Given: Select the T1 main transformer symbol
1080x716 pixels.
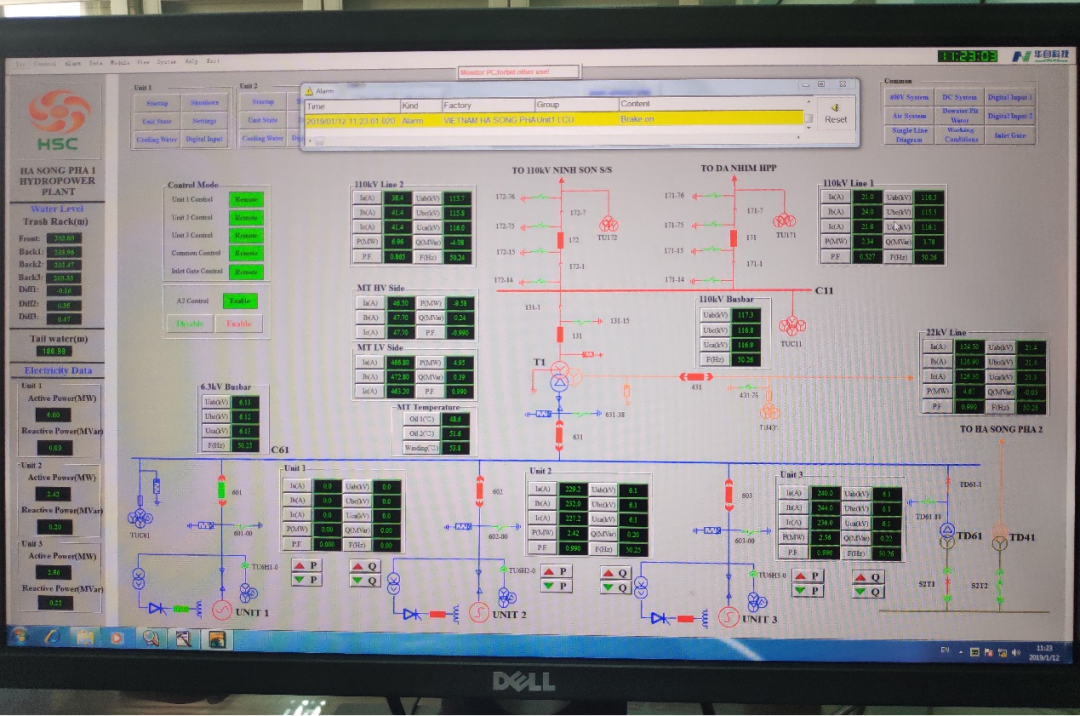Looking at the screenshot, I should pyautogui.click(x=559, y=379).
